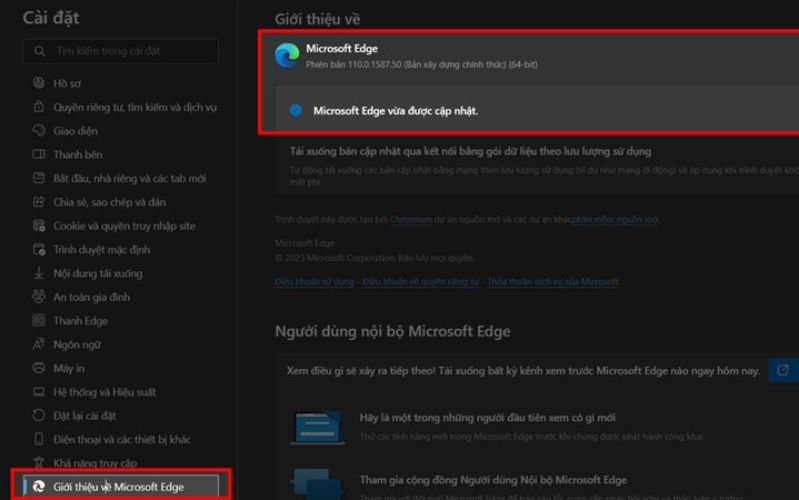Click the Microsoft Edge logo in about panel
The image size is (799, 500).
click(x=287, y=55)
